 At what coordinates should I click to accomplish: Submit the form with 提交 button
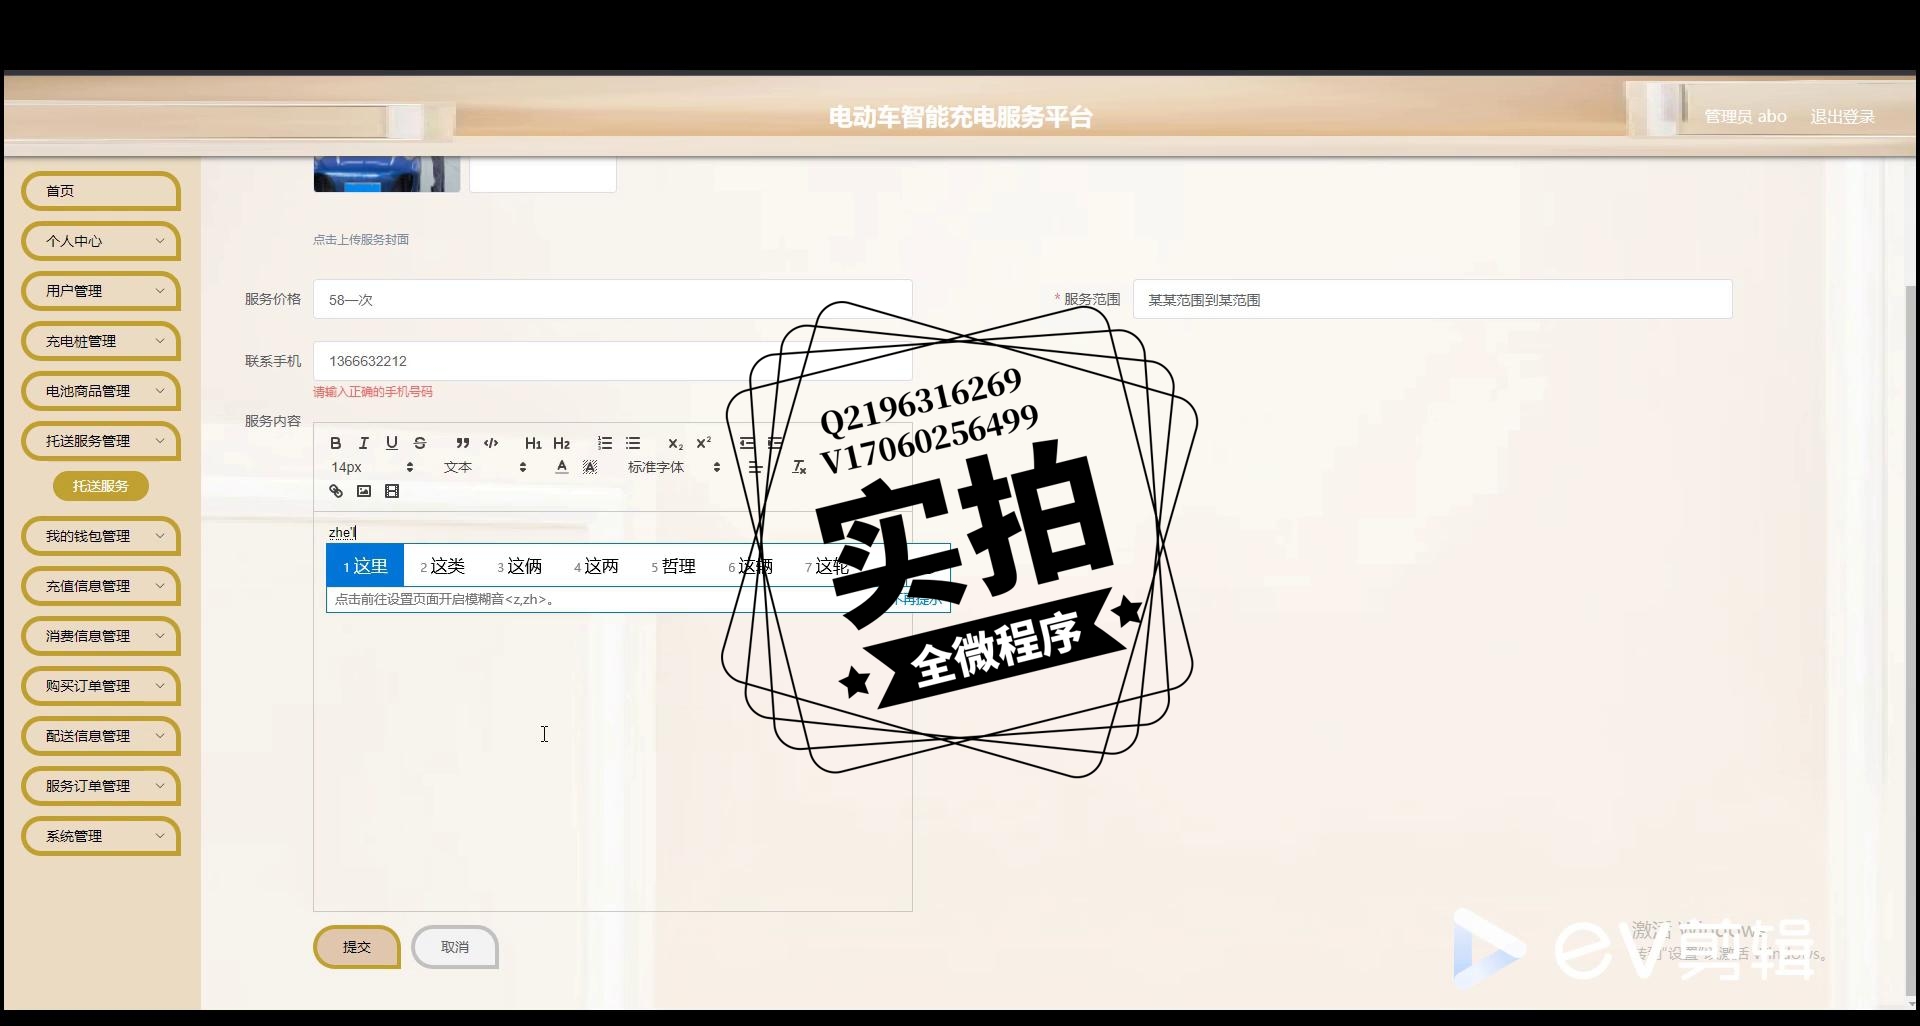click(357, 947)
